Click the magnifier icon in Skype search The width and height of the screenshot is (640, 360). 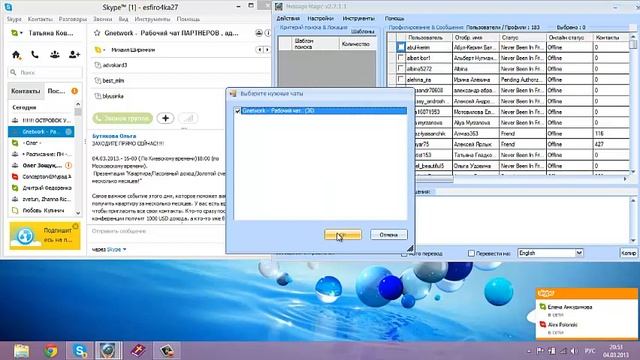[x=13, y=72]
